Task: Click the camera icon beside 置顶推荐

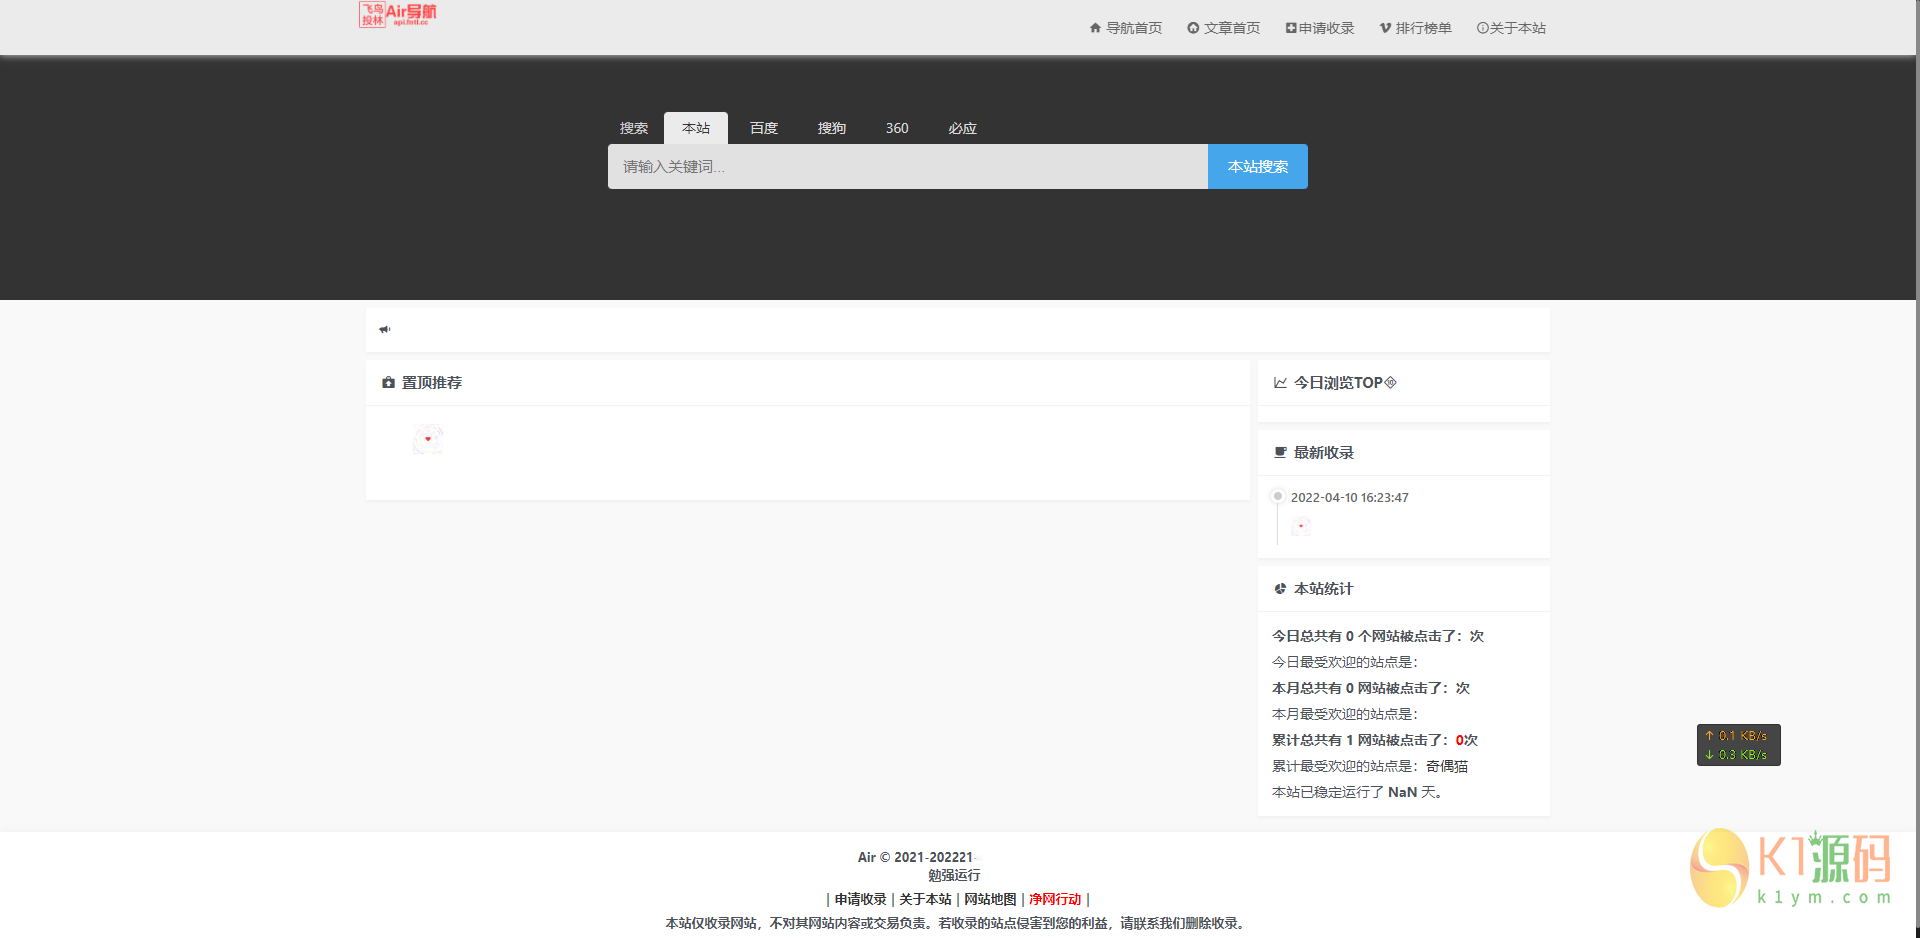Action: pos(388,382)
